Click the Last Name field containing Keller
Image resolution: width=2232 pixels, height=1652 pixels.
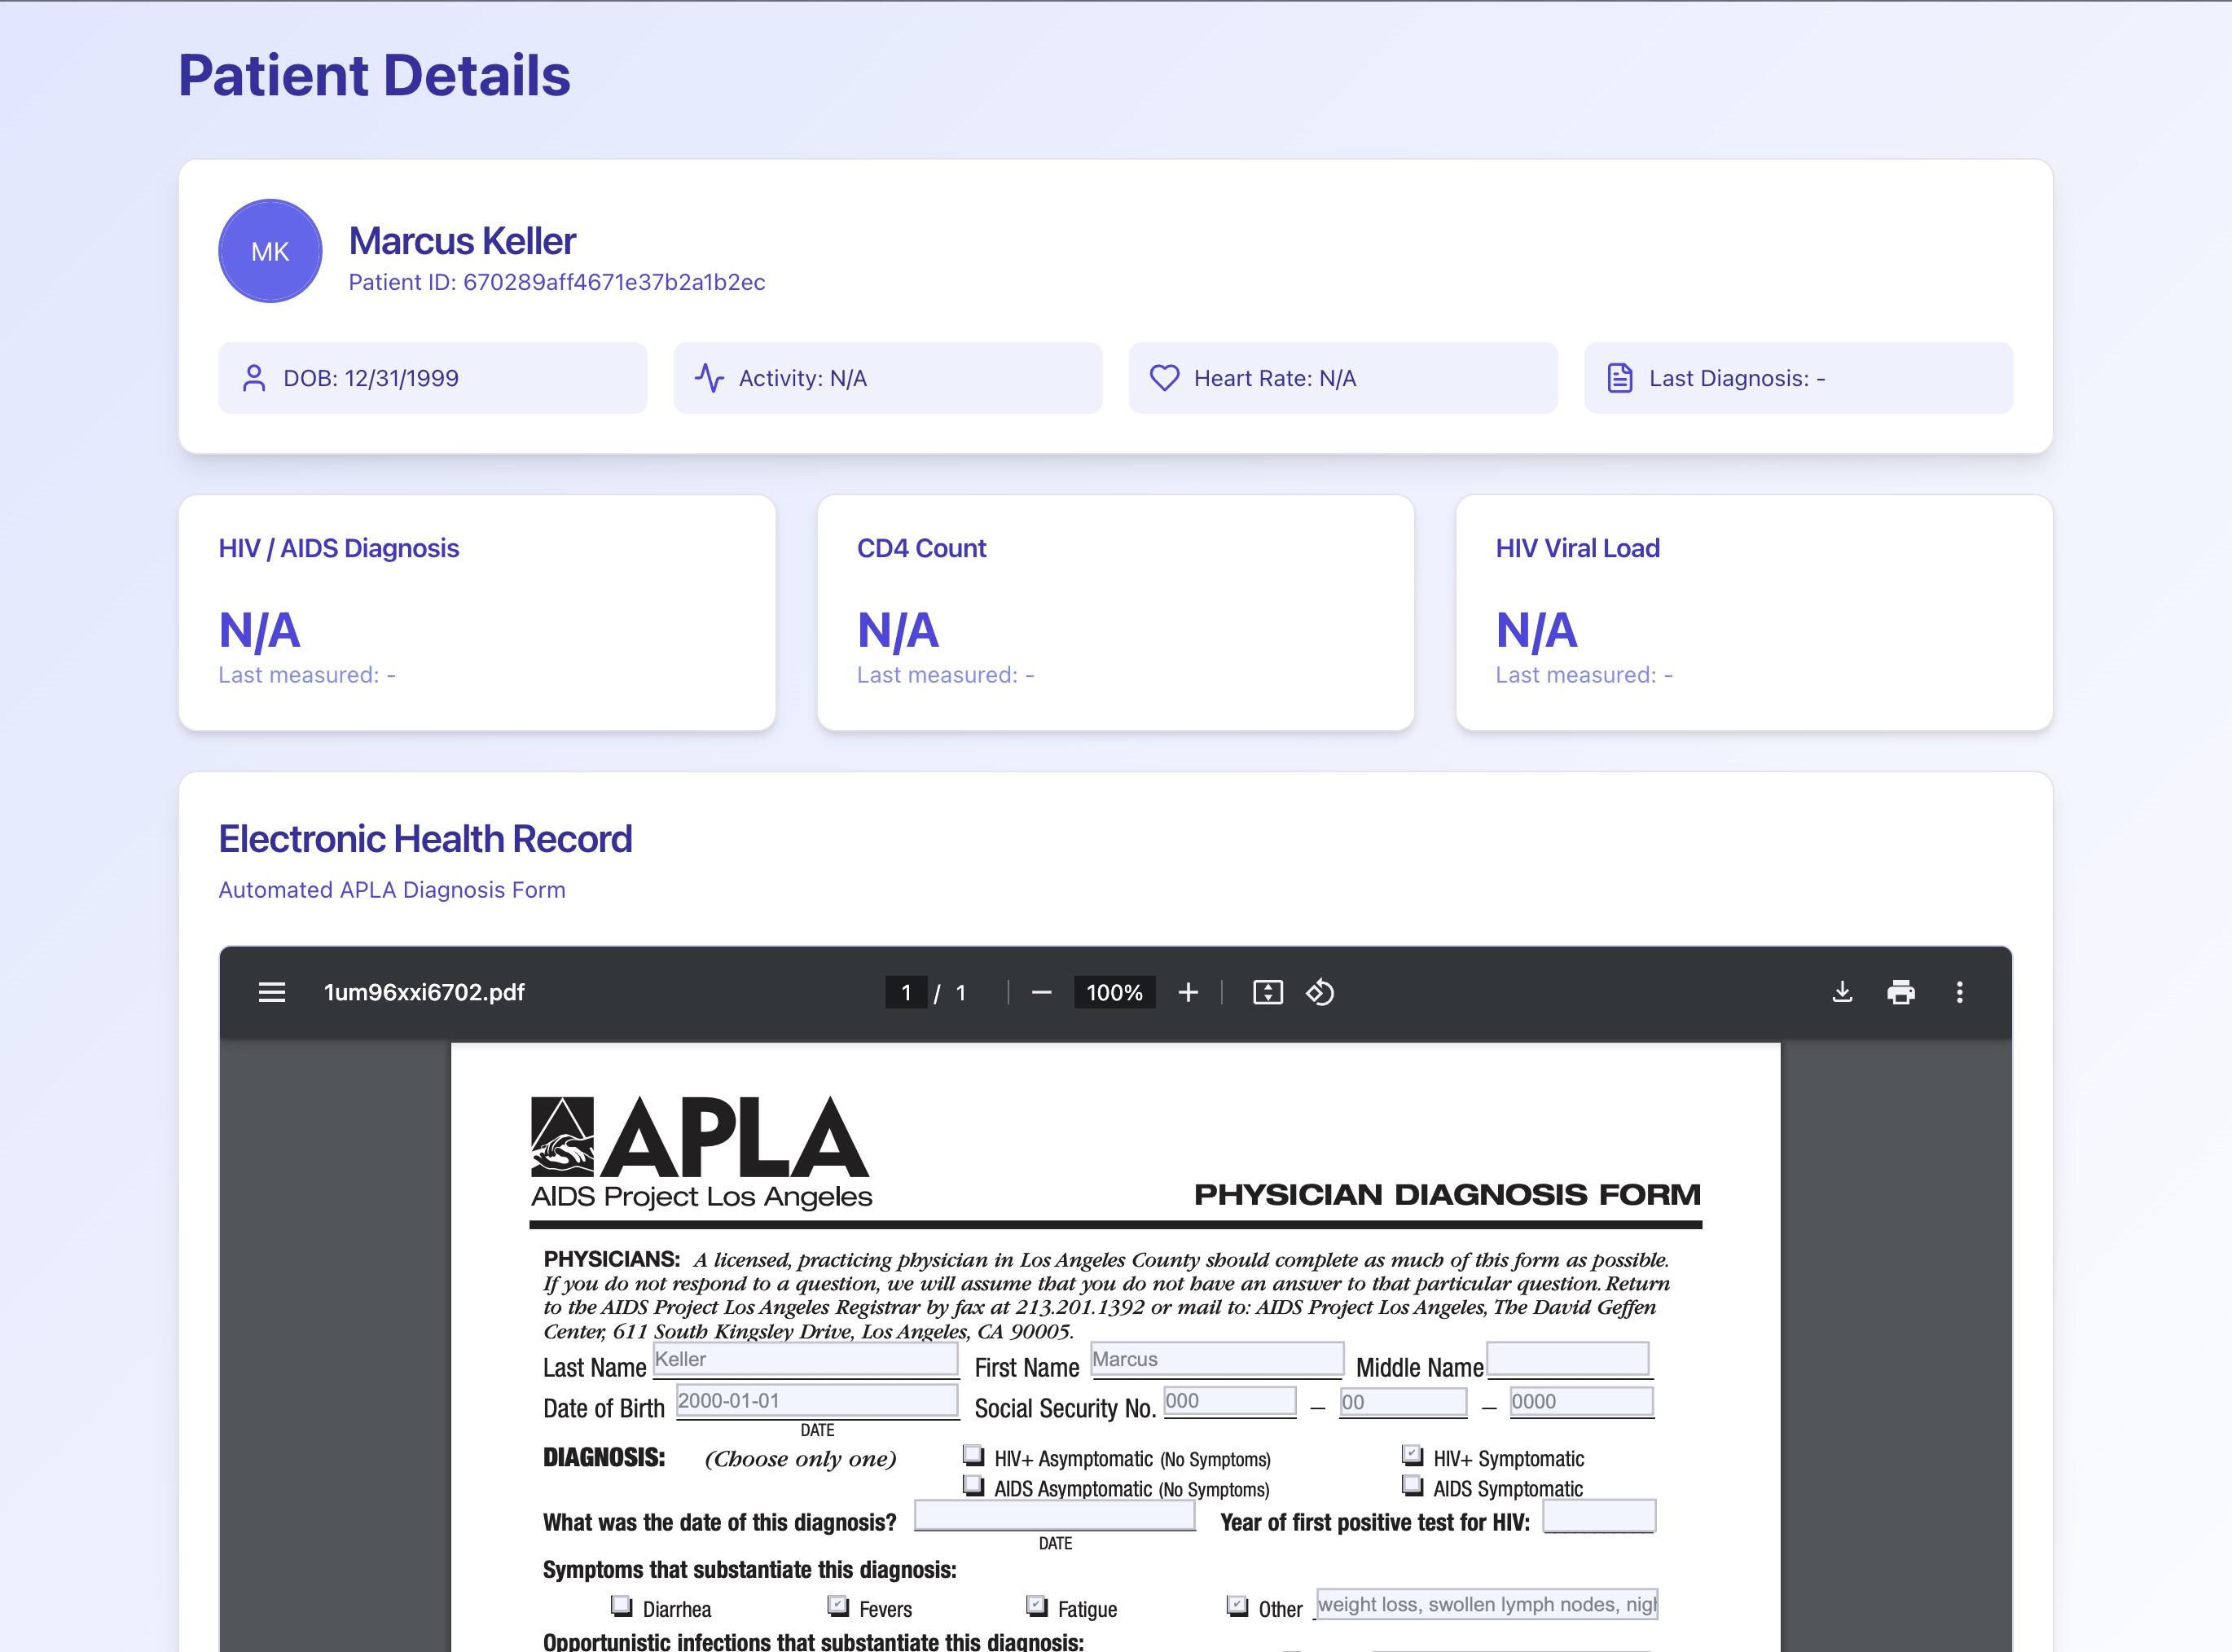coord(805,1359)
